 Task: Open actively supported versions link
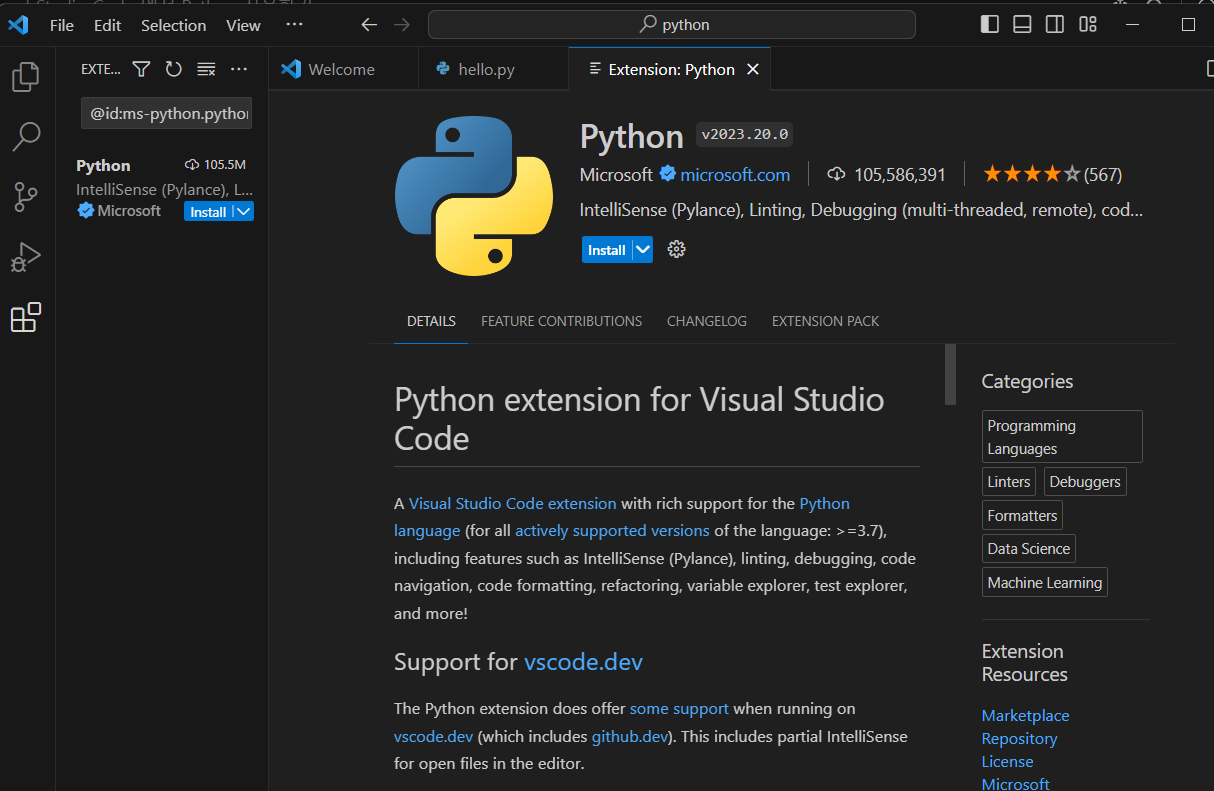[612, 530]
